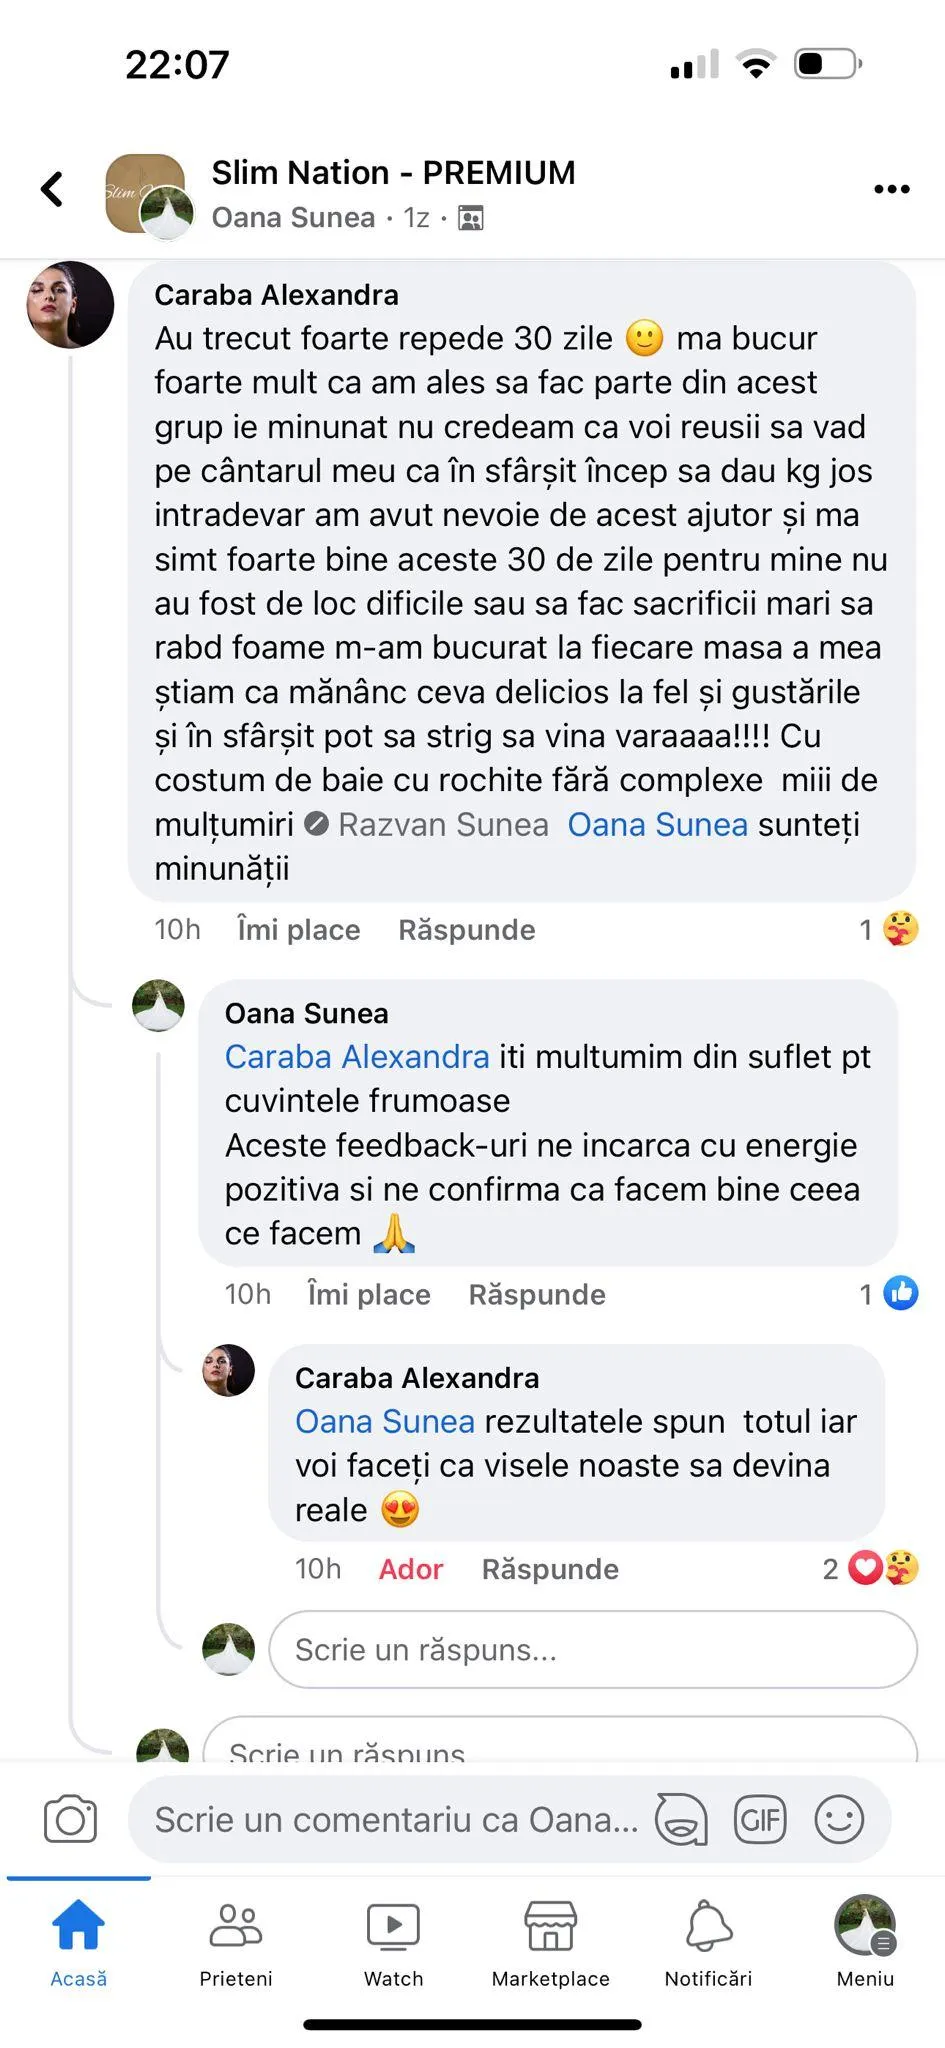Open the sticker/avatar picker icon

point(681,1819)
